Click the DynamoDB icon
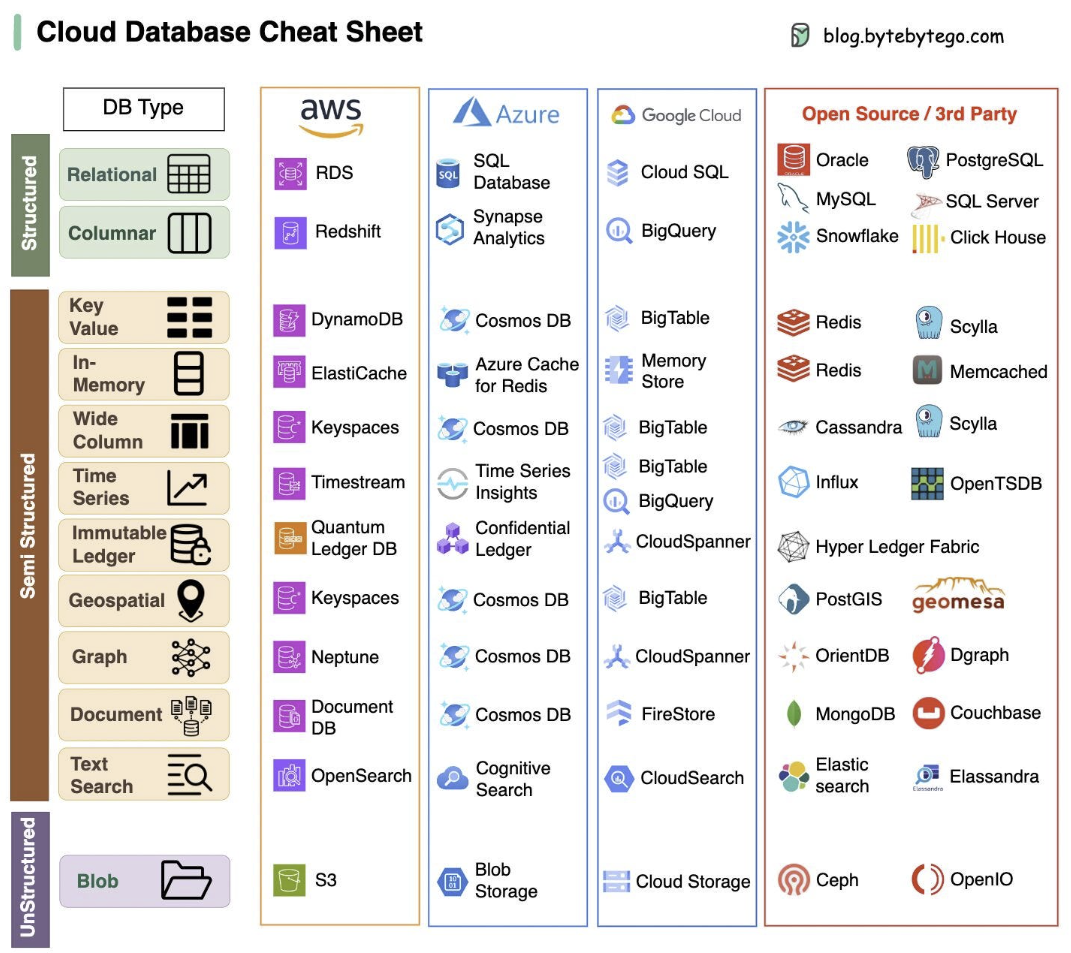Image resolution: width=1071 pixels, height=953 pixels. coord(289,320)
